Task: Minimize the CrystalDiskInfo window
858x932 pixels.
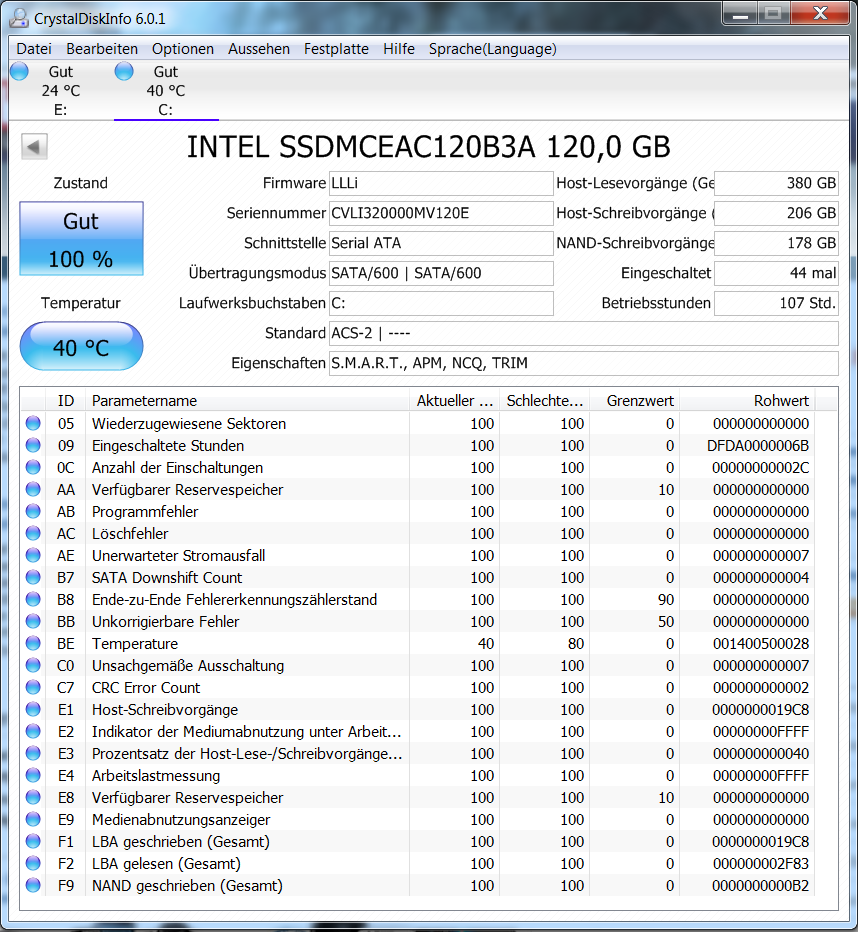Action: [x=740, y=14]
